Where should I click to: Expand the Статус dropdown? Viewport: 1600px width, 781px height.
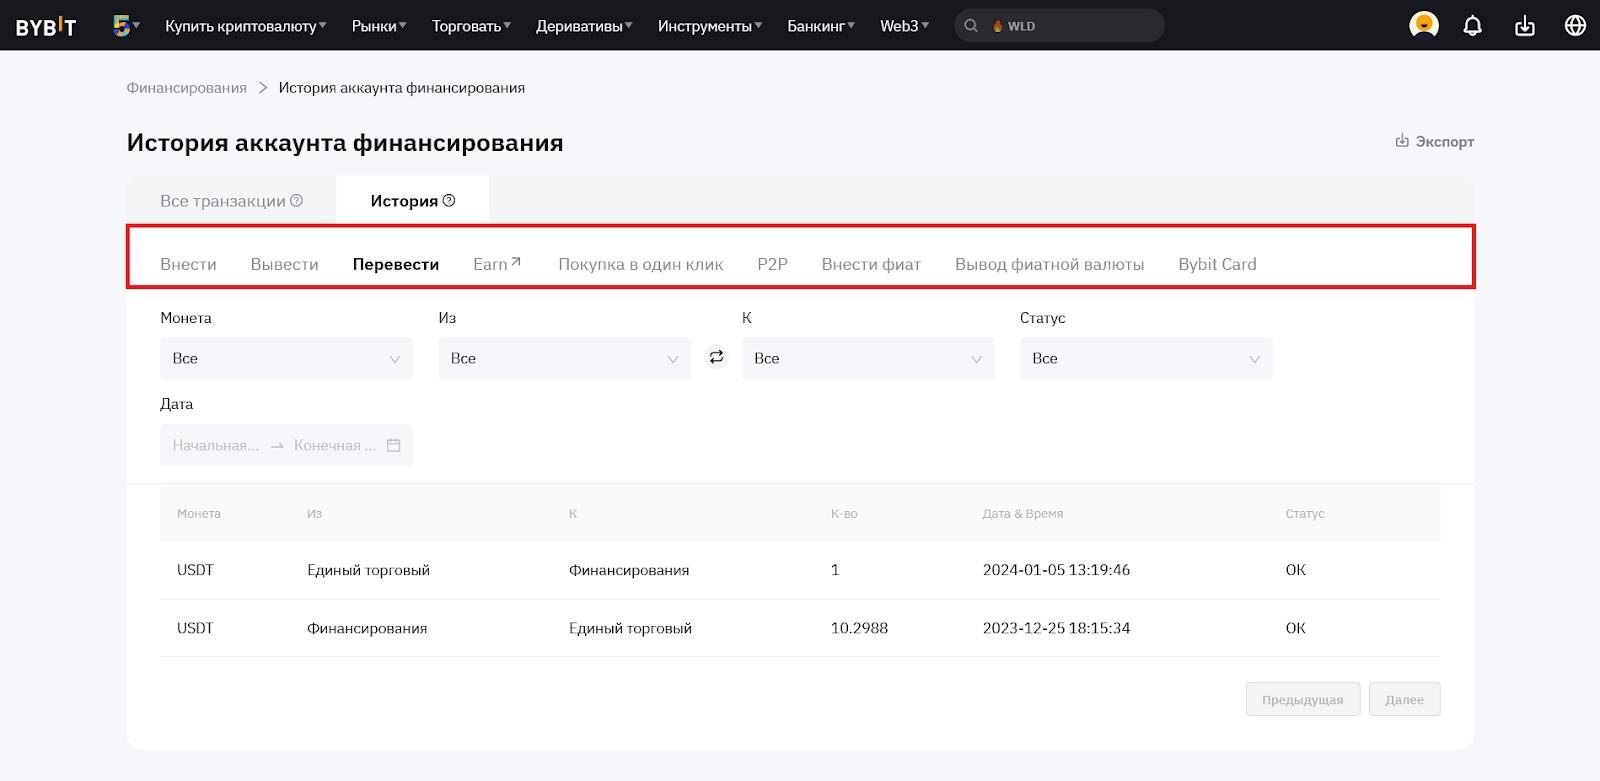1146,358
